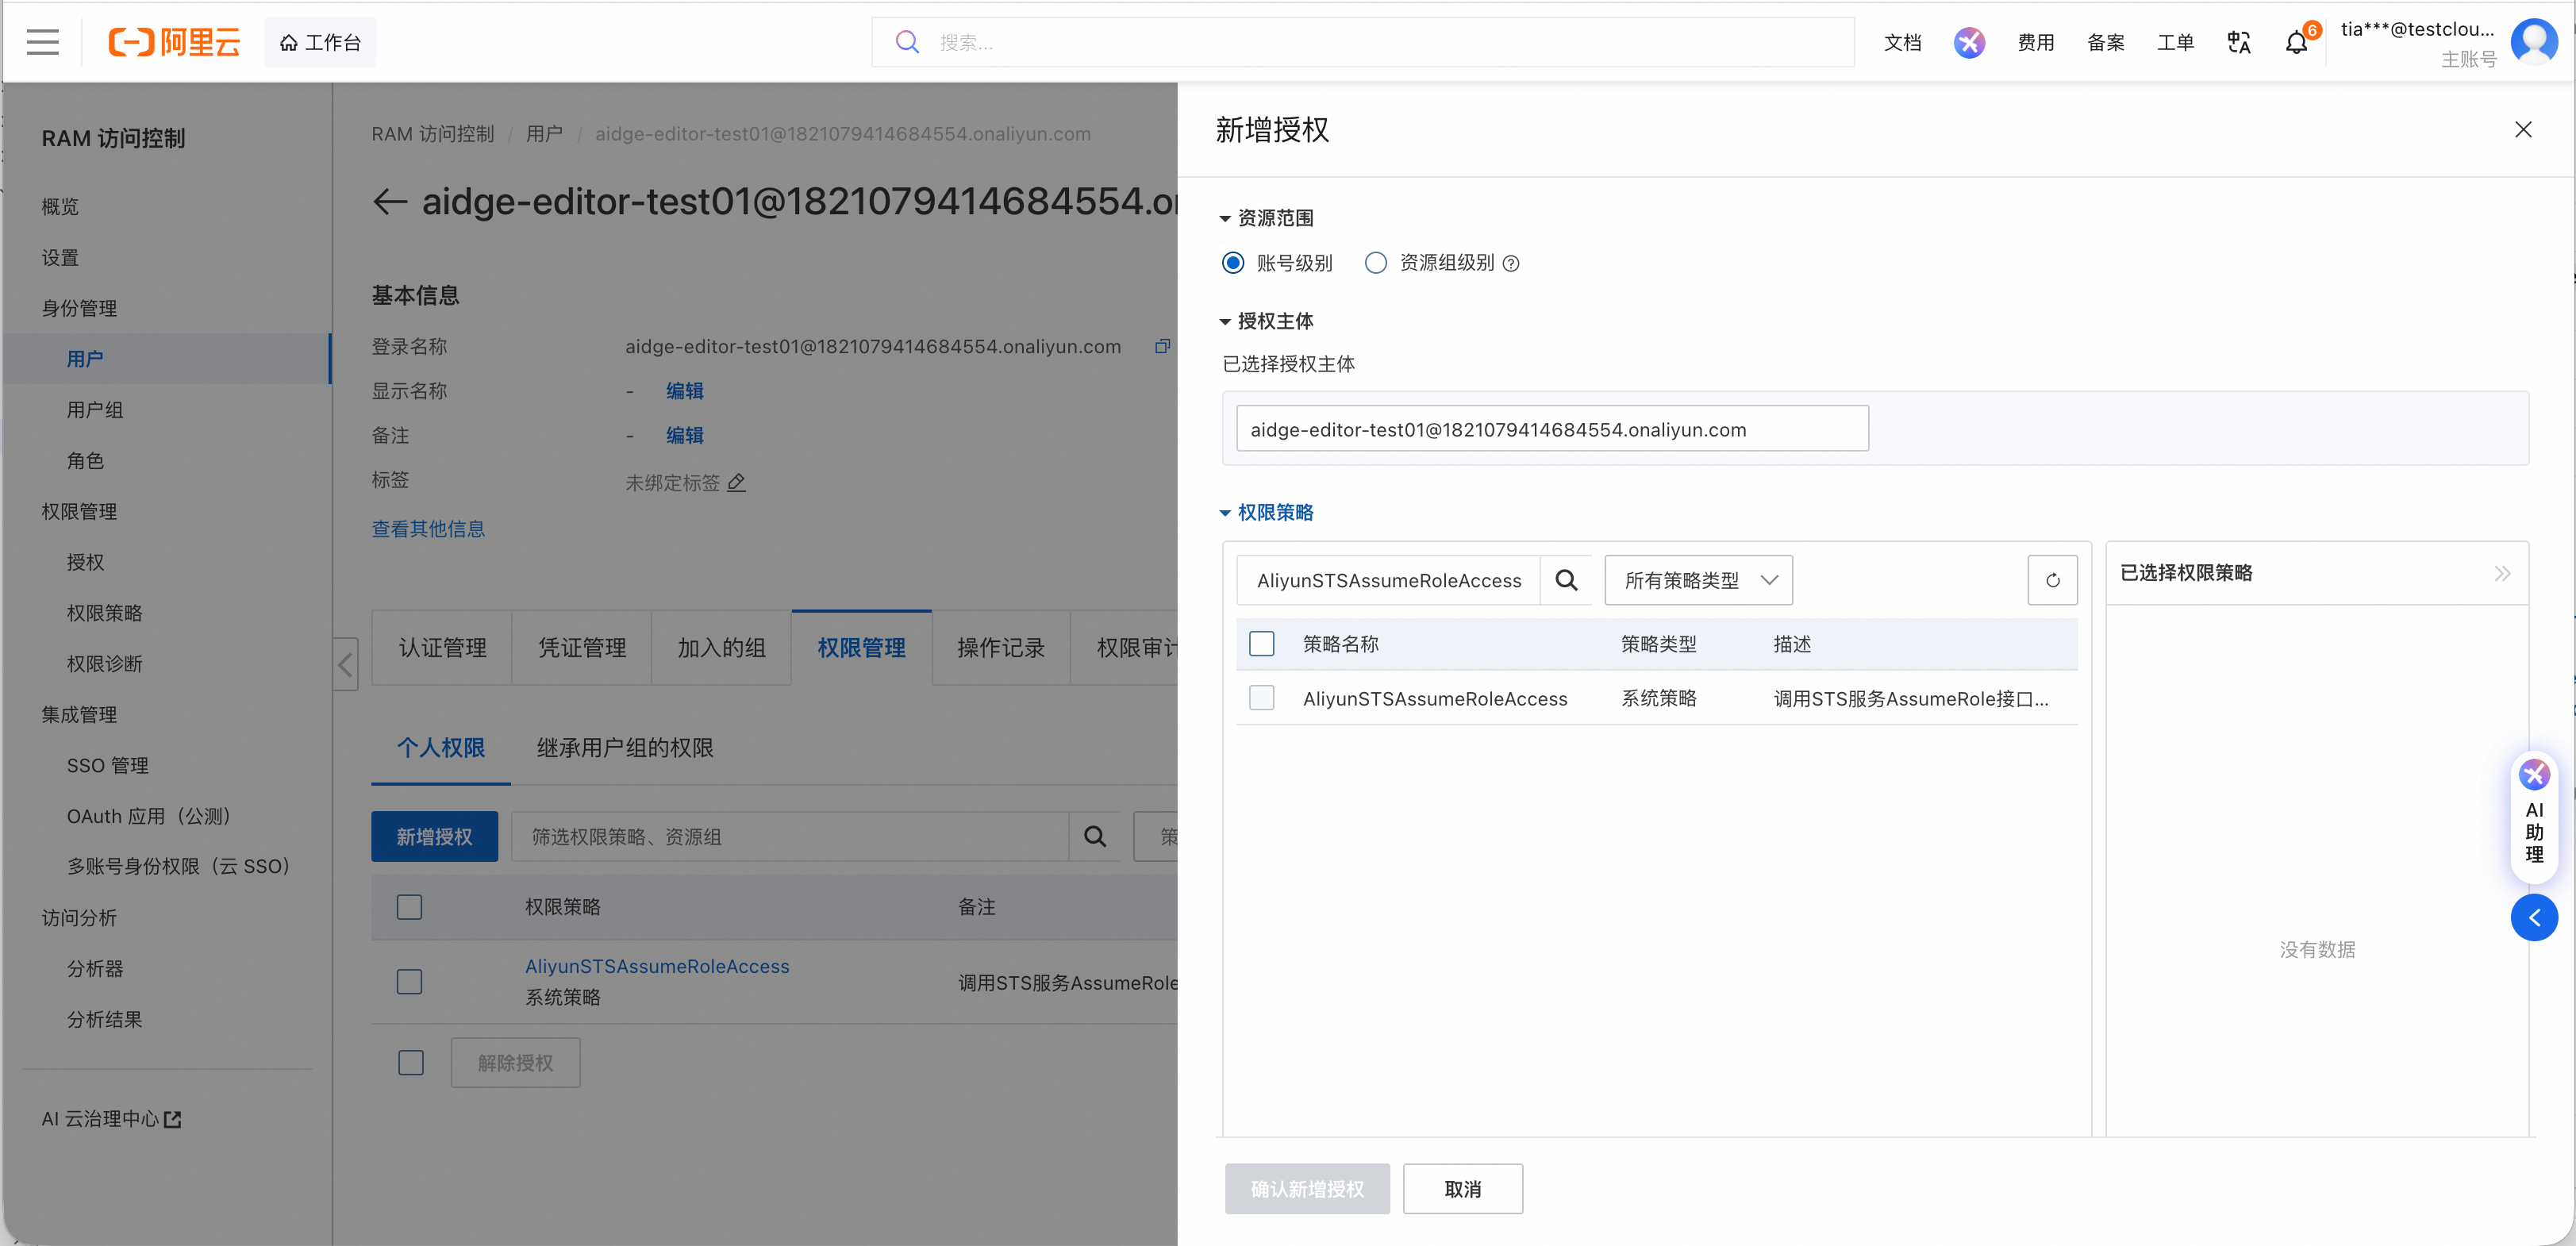Viewport: 2576px width, 1246px height.
Task: Click the help icon next to 资源组级别
Action: (x=1511, y=263)
